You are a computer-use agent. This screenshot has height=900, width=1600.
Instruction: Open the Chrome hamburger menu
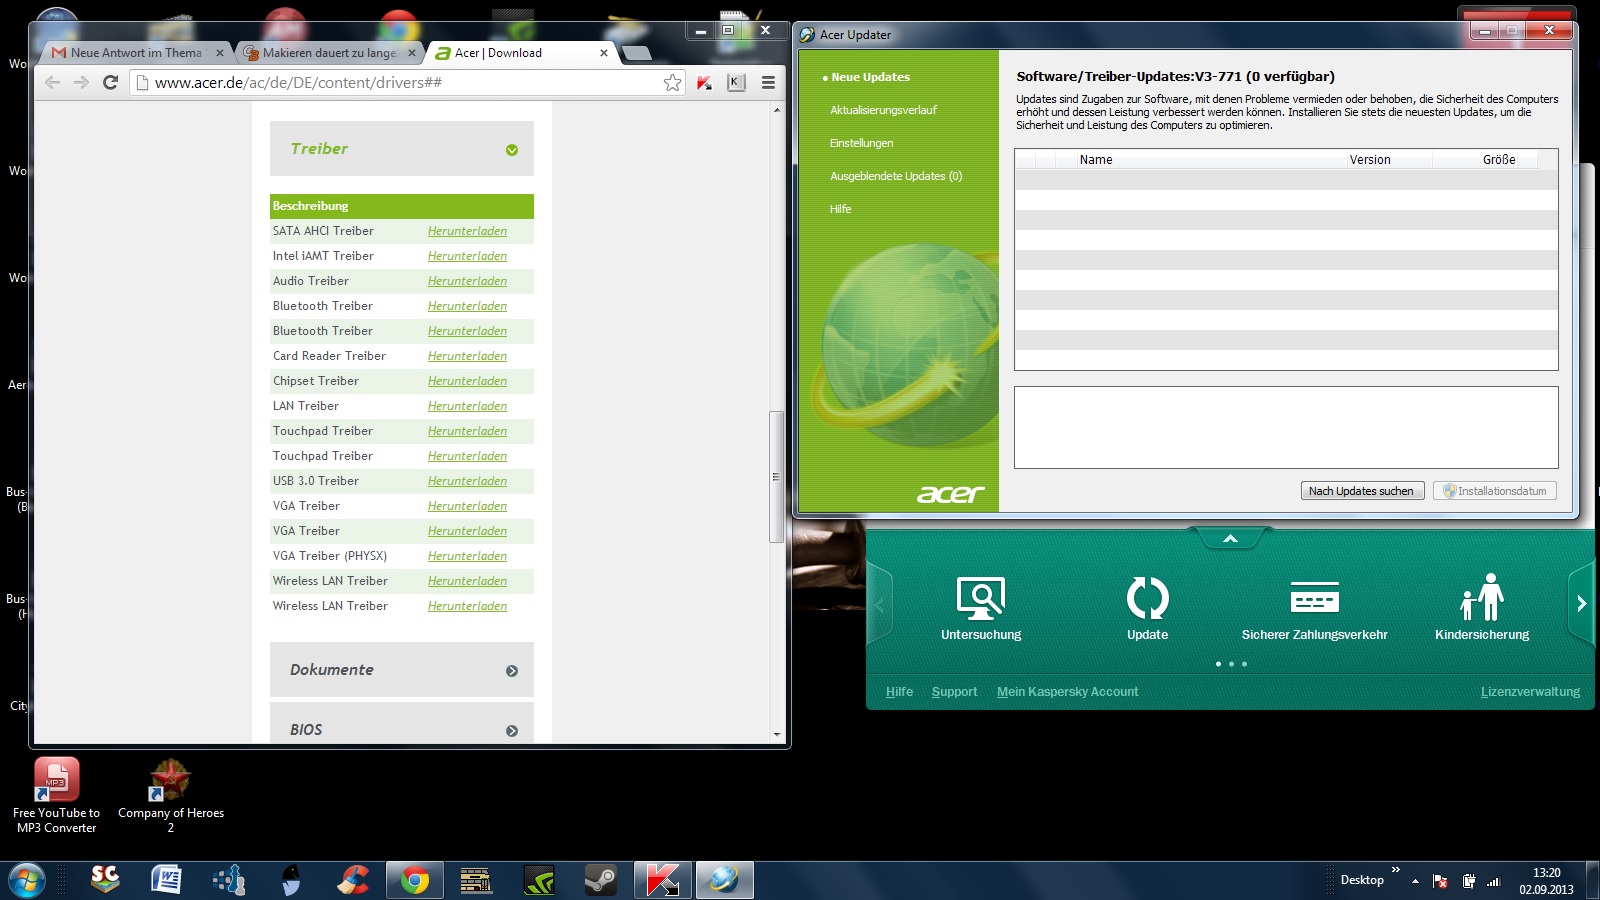pyautogui.click(x=768, y=82)
